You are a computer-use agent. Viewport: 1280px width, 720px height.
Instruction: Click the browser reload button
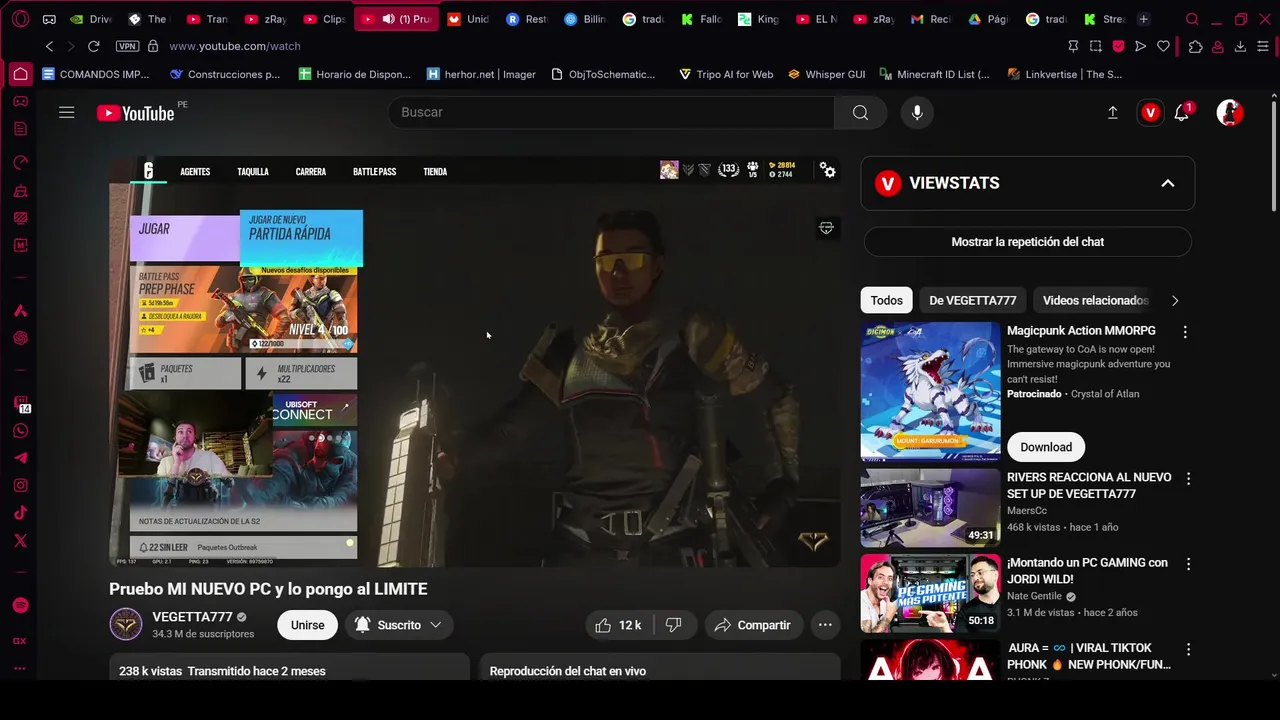(x=93, y=46)
